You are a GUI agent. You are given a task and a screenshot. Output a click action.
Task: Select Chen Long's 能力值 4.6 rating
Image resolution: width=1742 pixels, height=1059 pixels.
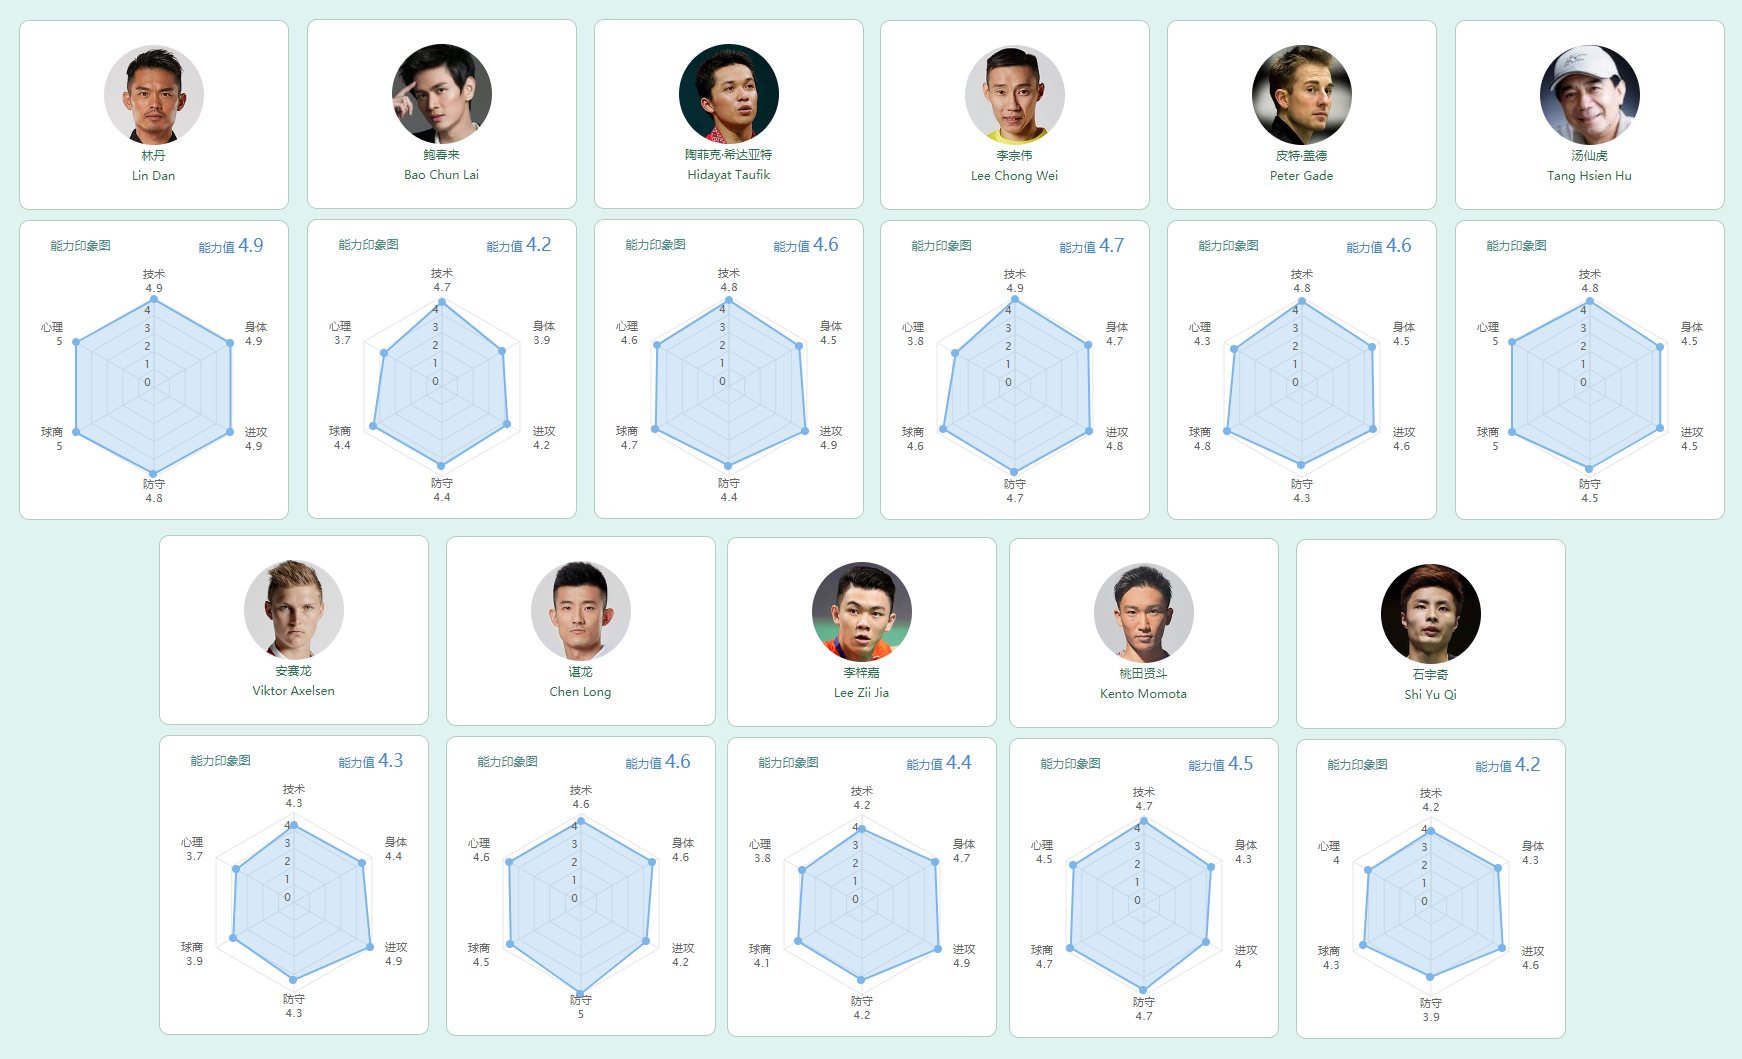tap(658, 762)
